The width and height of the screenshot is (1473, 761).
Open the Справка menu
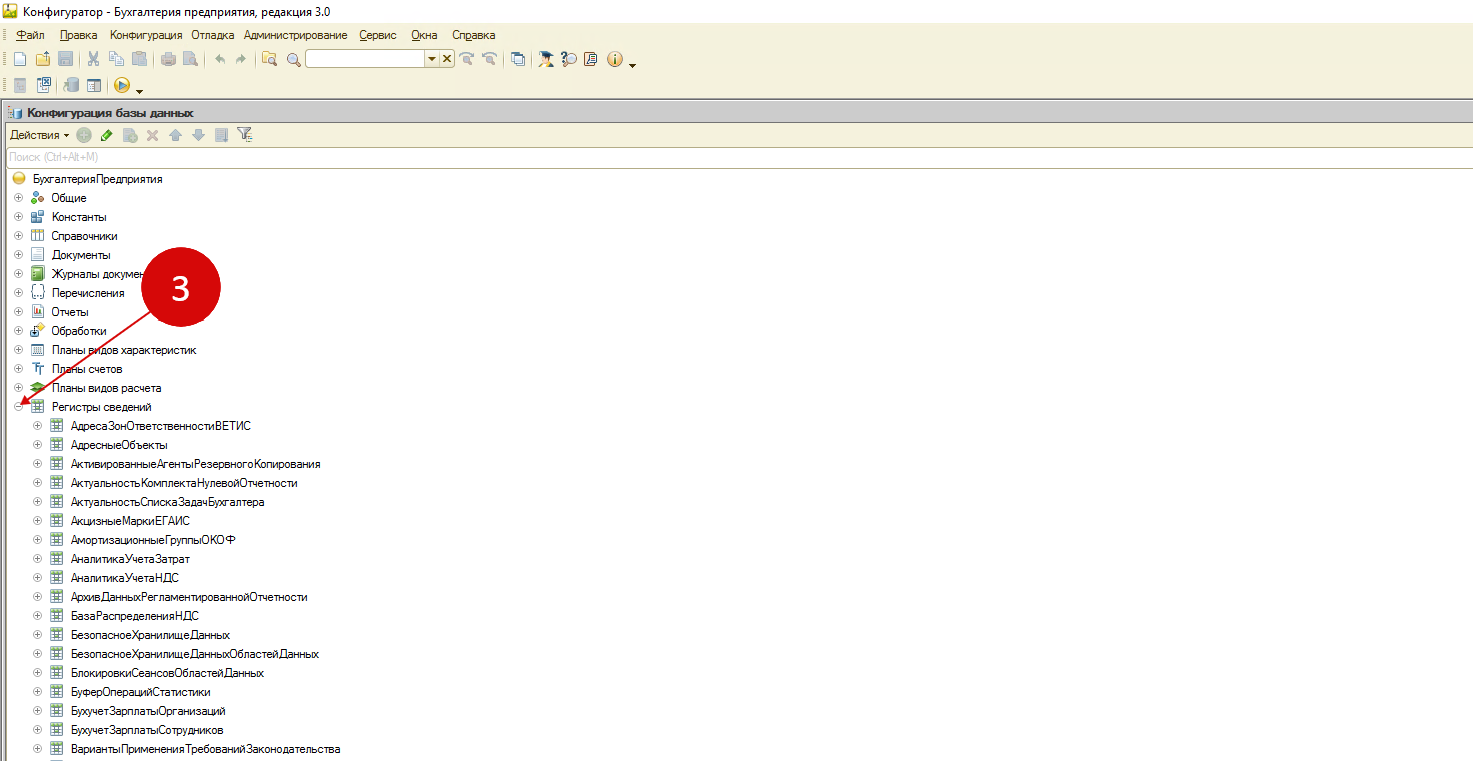[474, 35]
